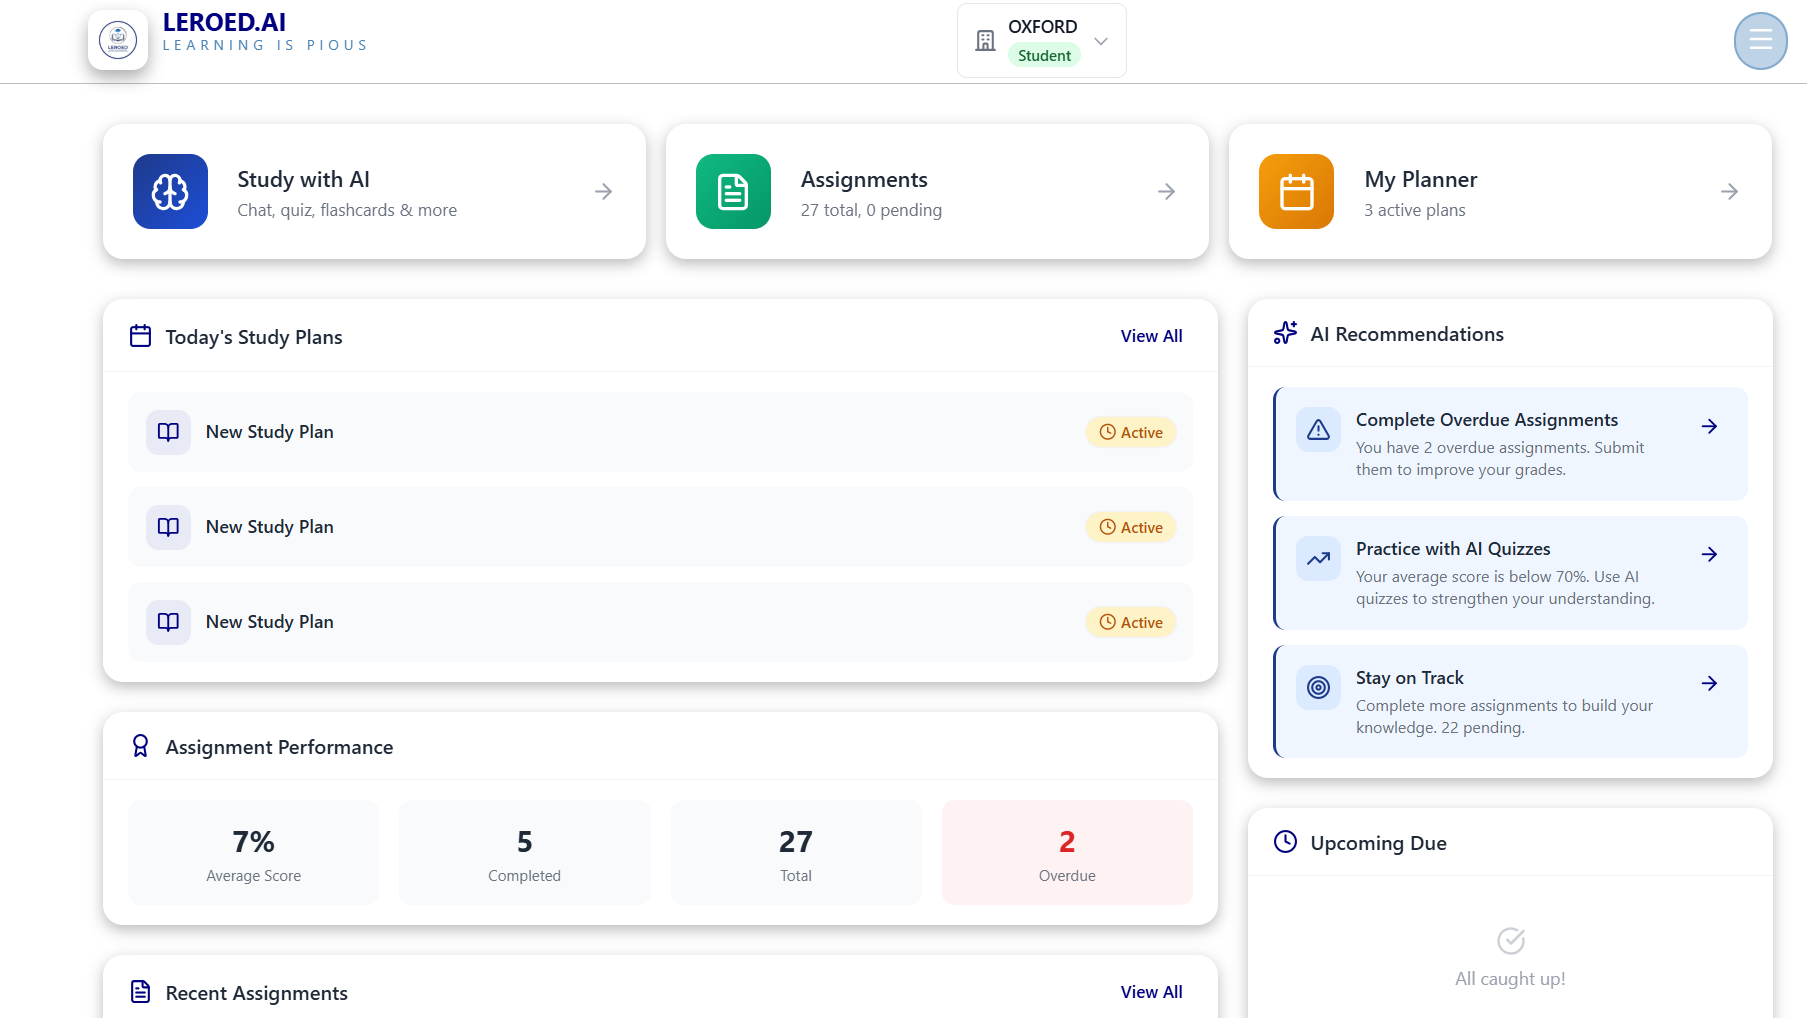Open the first New Study Plan row

coord(660,432)
